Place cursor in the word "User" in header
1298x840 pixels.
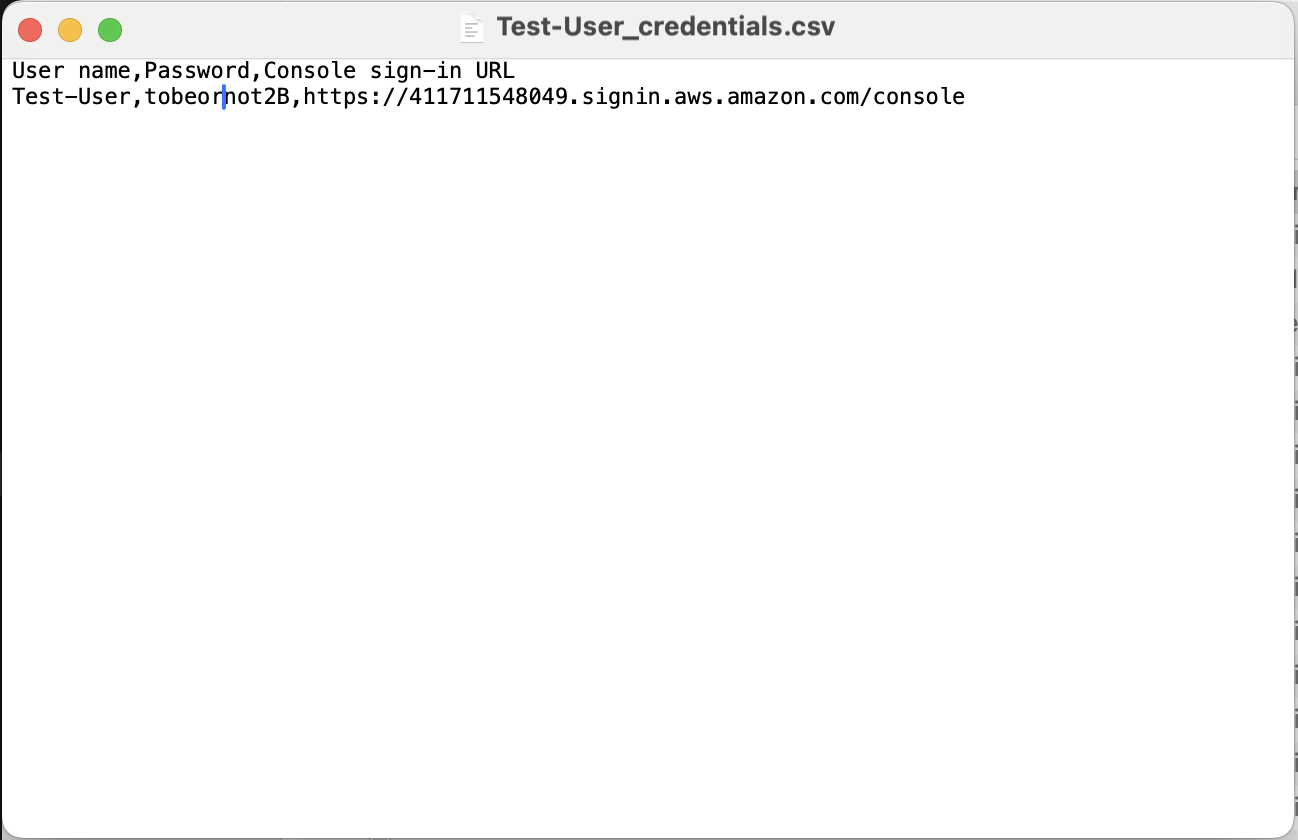38,71
